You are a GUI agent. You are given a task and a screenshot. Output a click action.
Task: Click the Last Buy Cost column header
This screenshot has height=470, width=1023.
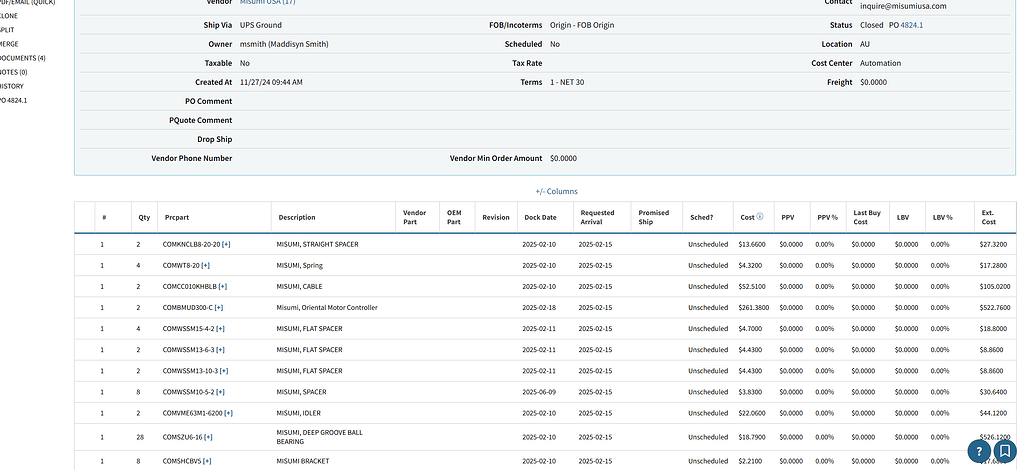[867, 217]
